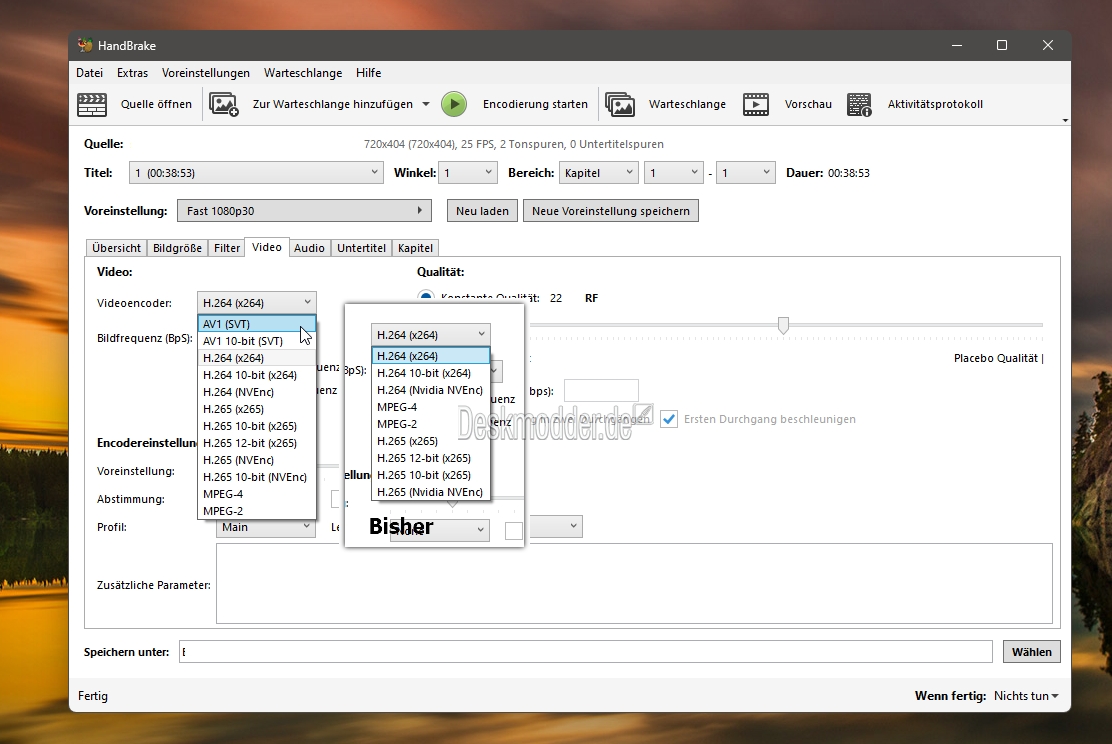Select the Konstante Qualität radio button

click(x=426, y=297)
